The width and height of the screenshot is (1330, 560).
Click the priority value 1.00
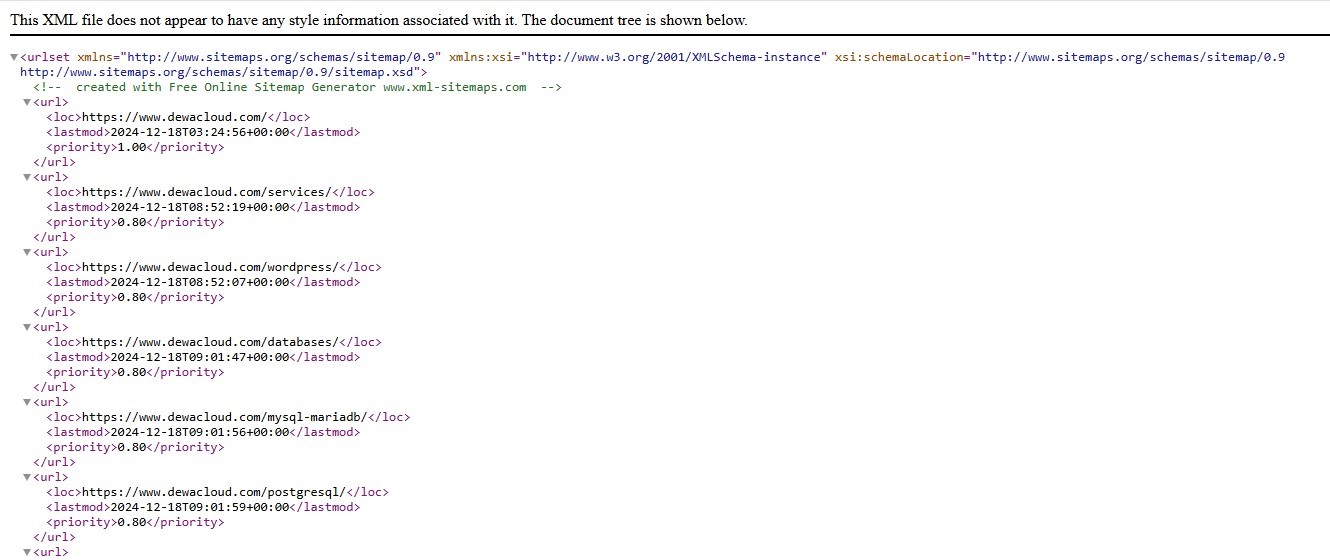coord(131,147)
